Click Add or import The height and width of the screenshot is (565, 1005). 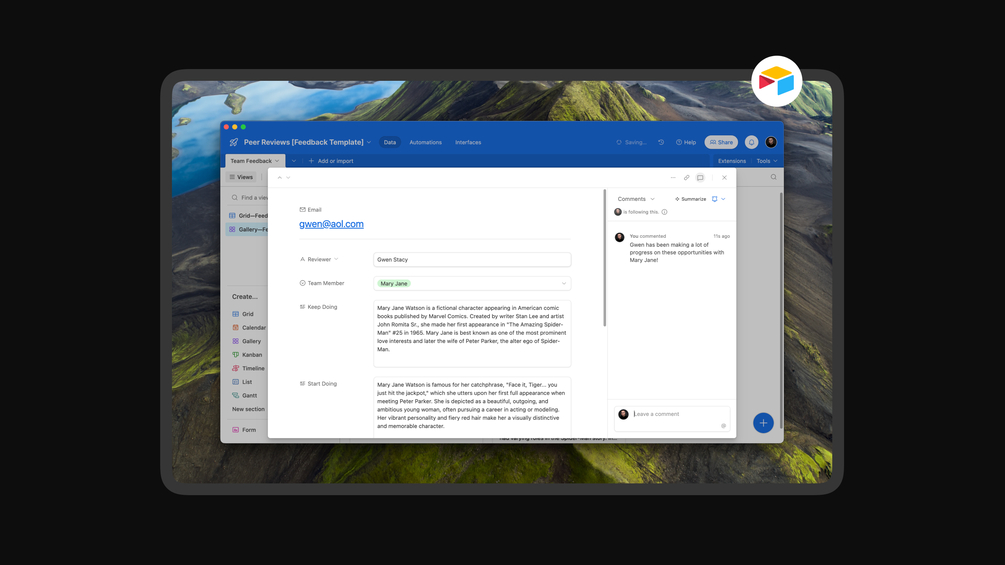pyautogui.click(x=331, y=161)
